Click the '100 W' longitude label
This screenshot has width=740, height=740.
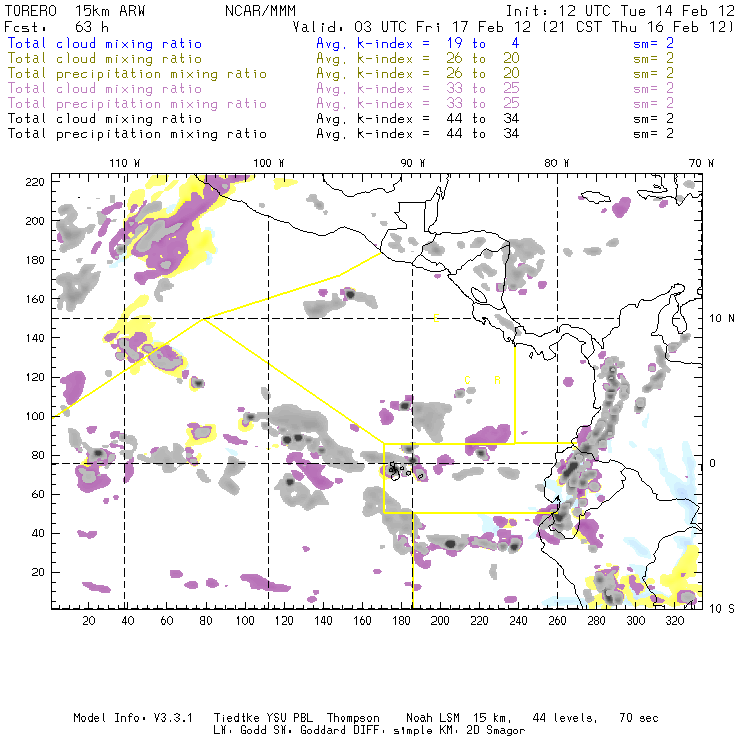click(269, 163)
